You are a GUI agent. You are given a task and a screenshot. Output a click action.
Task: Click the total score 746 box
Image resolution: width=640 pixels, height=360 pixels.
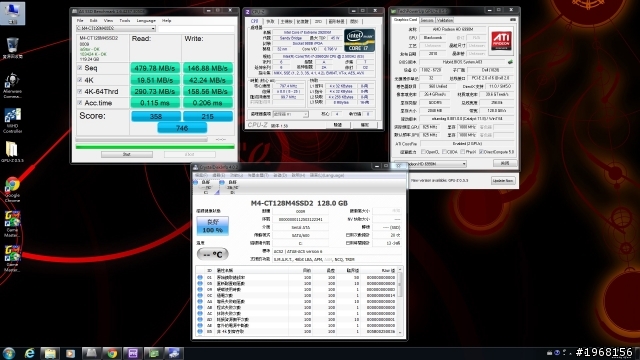point(182,128)
